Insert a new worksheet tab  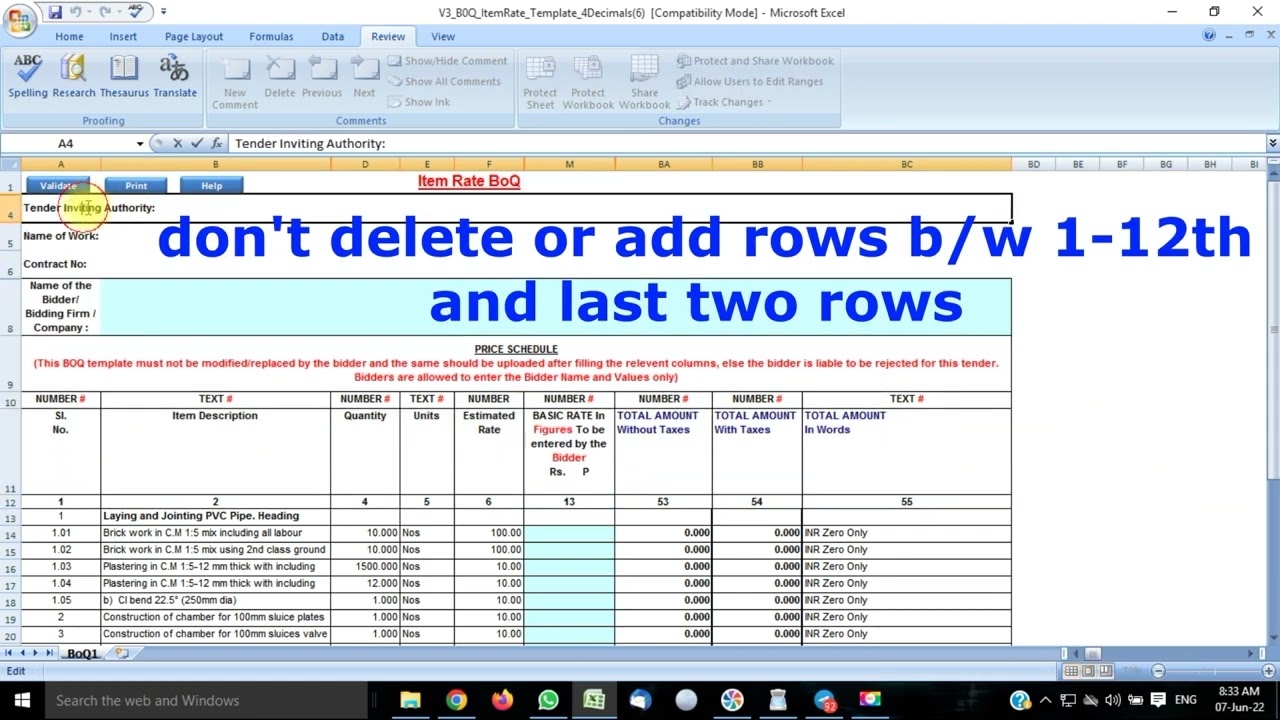pos(122,653)
